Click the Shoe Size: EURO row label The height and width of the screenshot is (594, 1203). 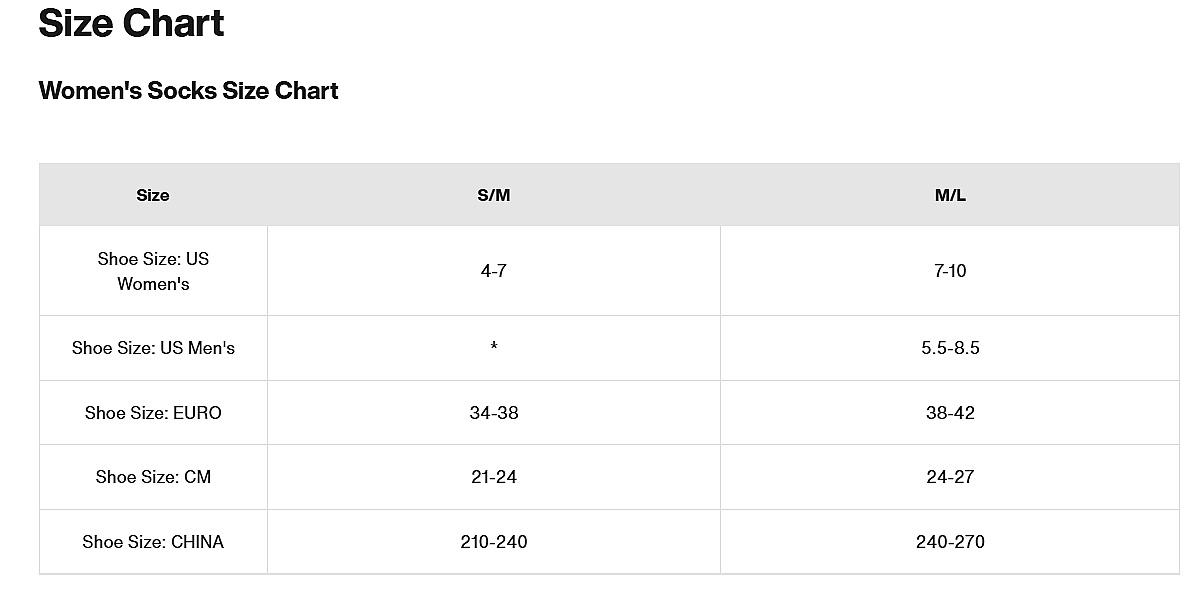[153, 413]
